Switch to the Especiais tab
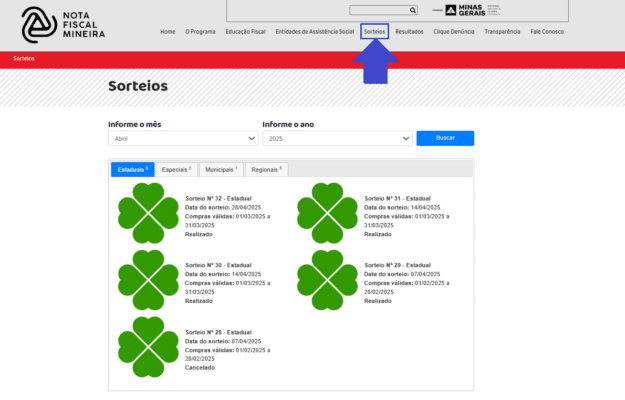The width and height of the screenshot is (625, 400). [177, 170]
